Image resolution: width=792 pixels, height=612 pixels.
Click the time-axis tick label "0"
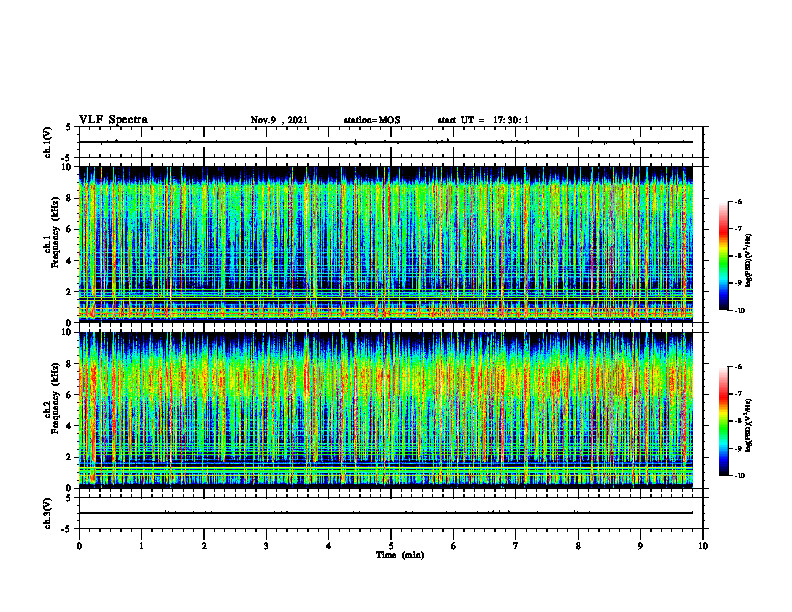pos(79,546)
